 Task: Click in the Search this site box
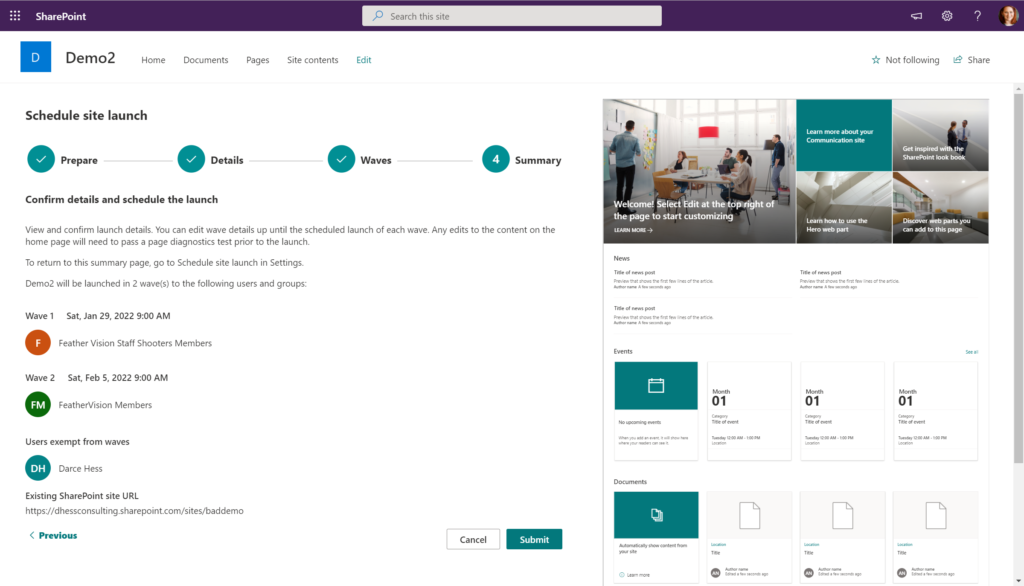pyautogui.click(x=511, y=16)
